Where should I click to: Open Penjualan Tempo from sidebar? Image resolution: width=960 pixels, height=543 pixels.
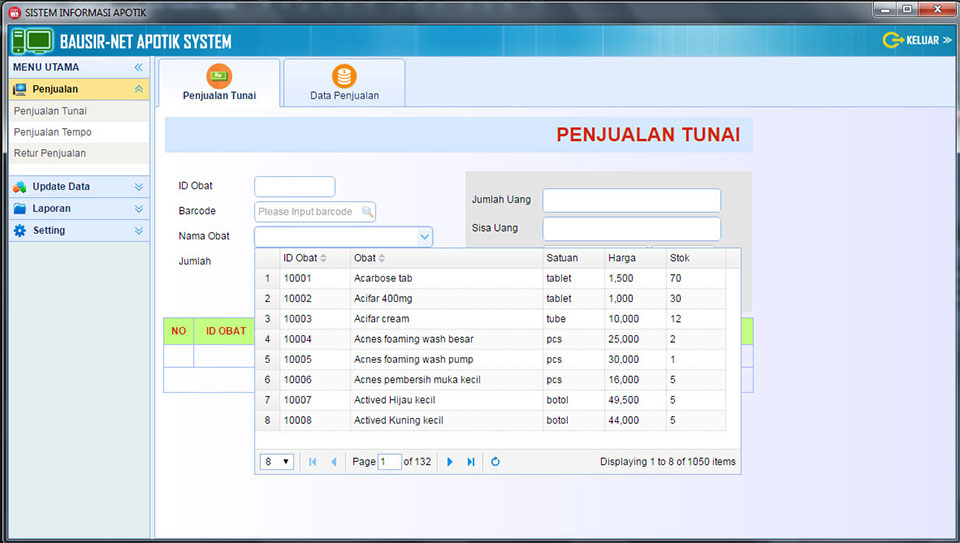[x=53, y=132]
